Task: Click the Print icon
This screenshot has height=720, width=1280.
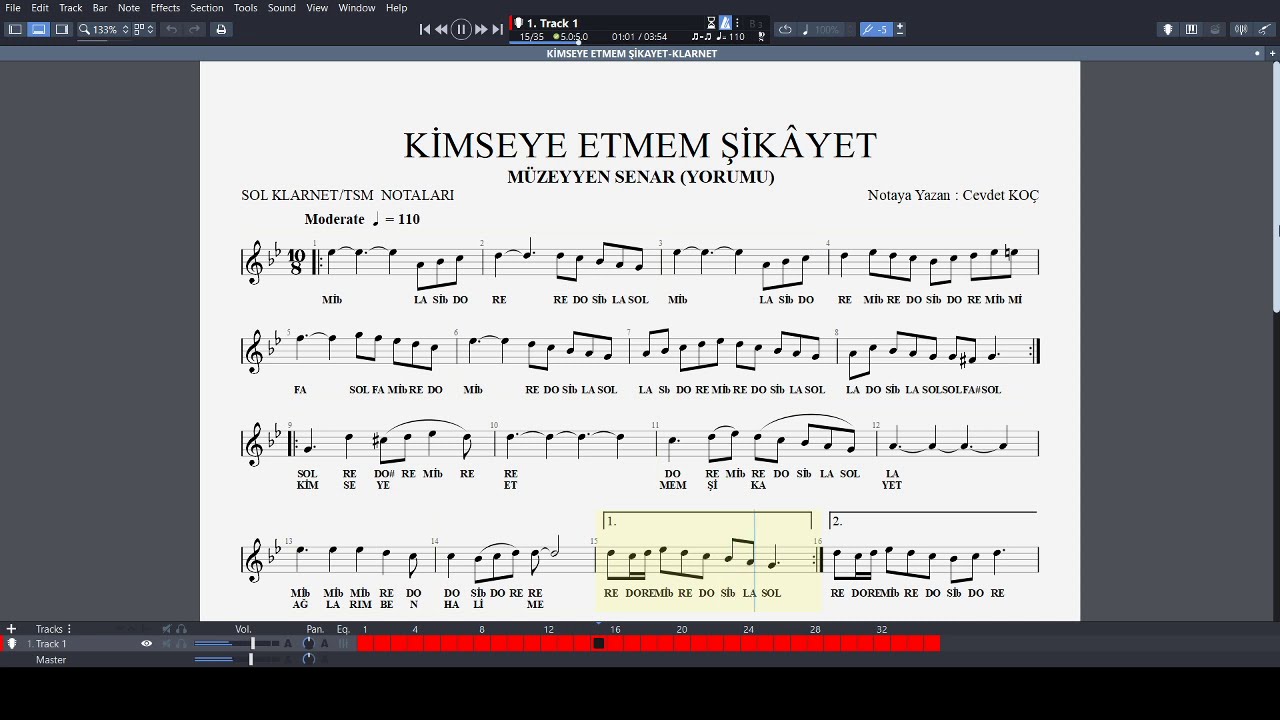Action: [221, 30]
